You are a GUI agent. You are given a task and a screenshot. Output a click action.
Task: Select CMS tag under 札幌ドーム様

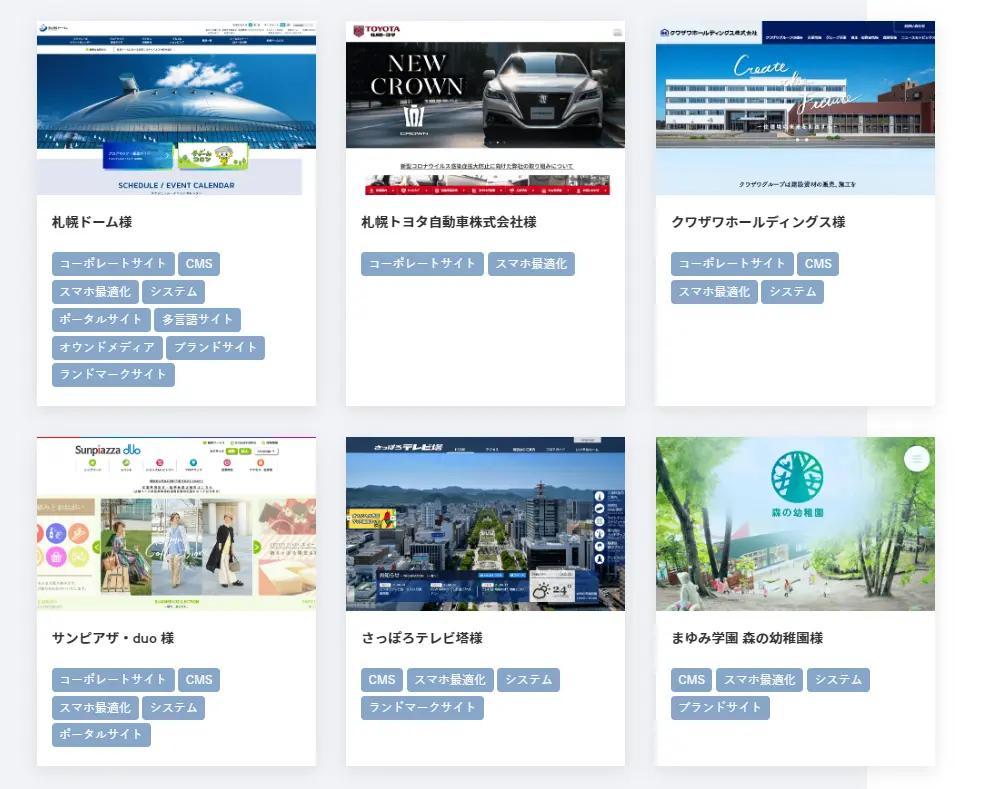point(199,264)
